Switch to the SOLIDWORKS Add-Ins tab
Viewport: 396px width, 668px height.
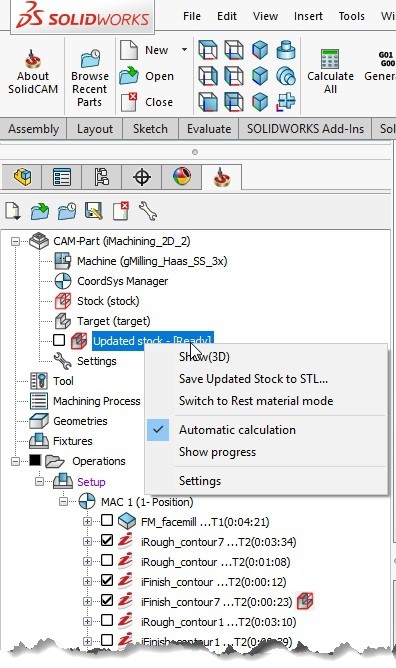tap(305, 129)
